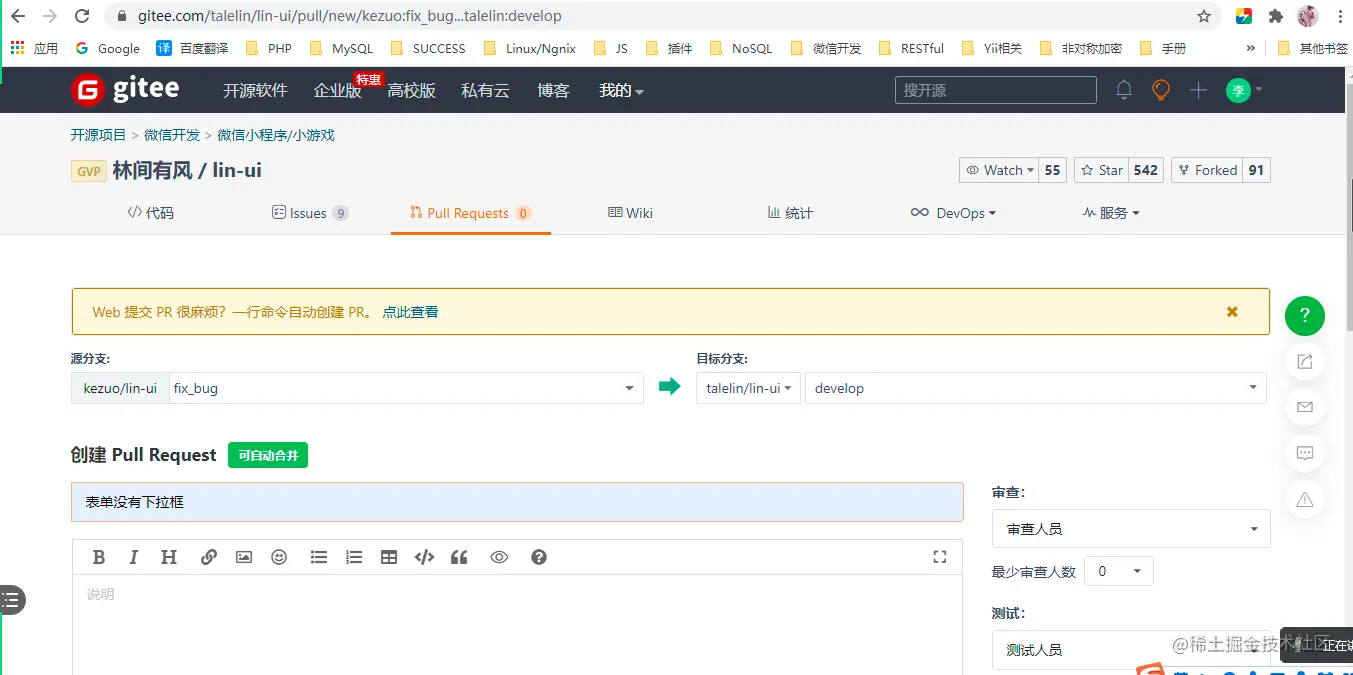This screenshot has height=675, width=1353.
Task: Open the emoji picker in editor
Action: click(x=279, y=557)
